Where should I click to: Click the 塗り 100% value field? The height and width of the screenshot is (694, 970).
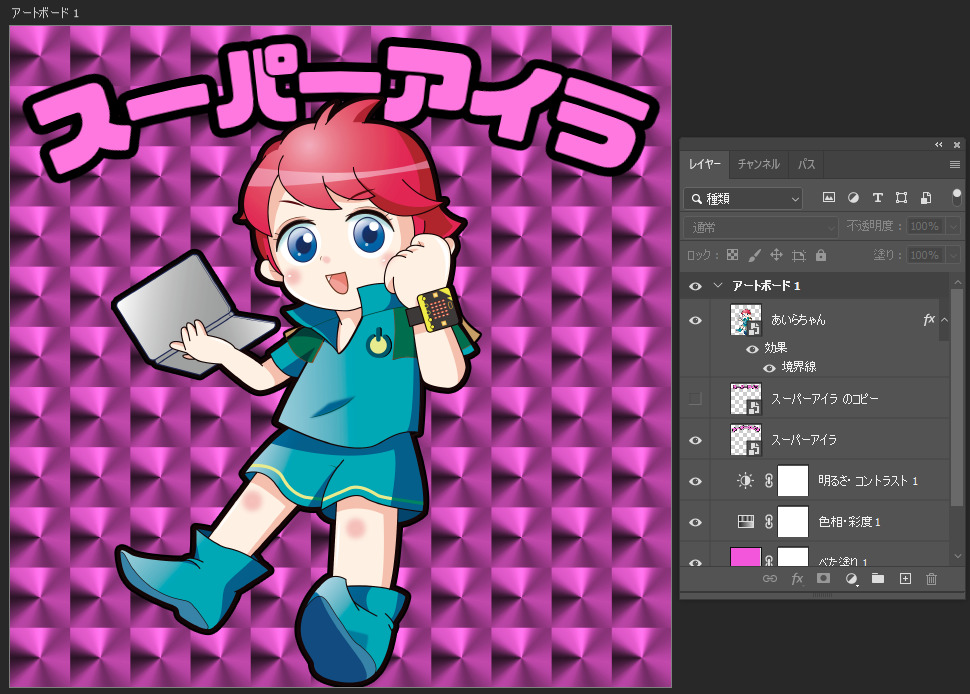[x=924, y=255]
